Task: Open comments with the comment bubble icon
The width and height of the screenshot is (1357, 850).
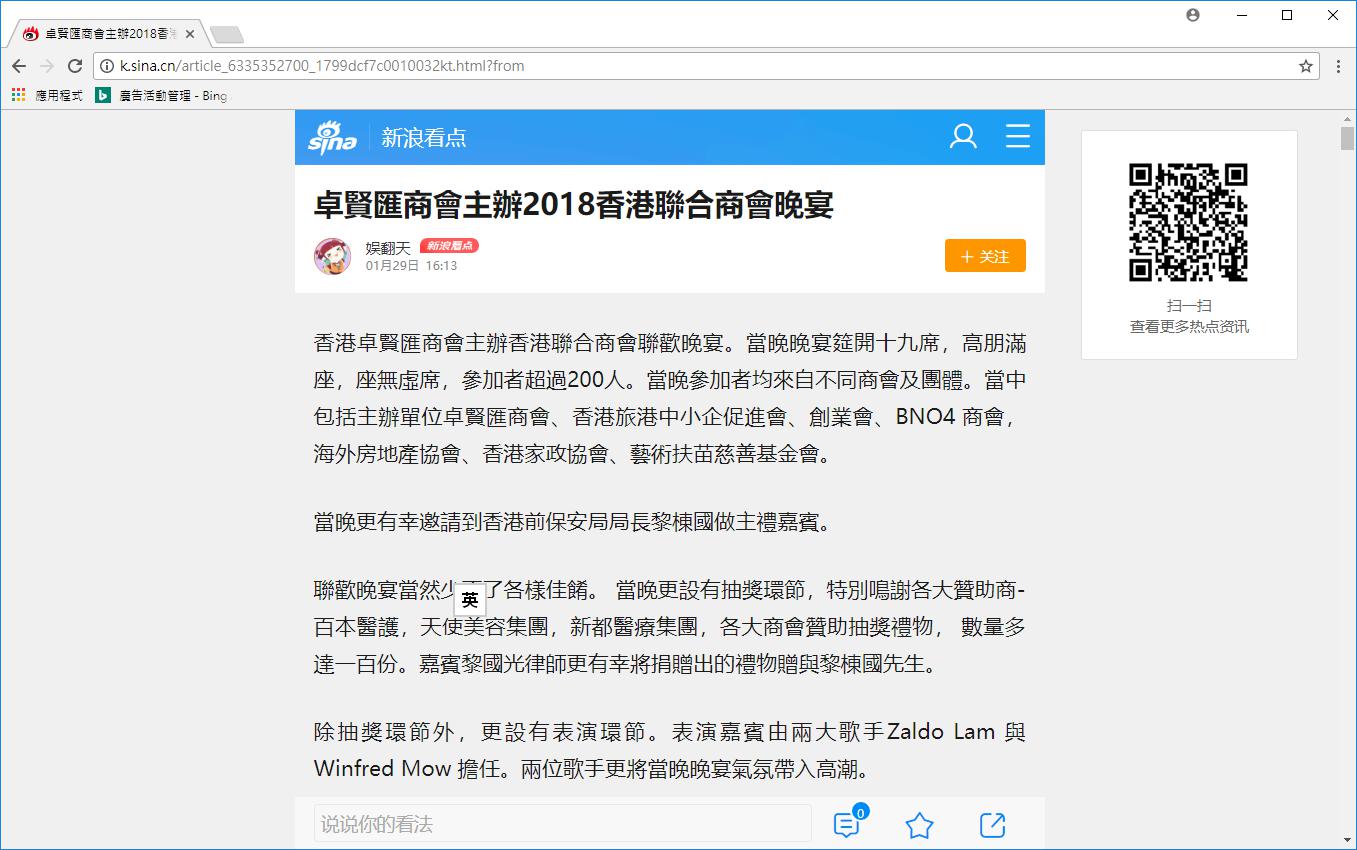Action: (x=848, y=824)
